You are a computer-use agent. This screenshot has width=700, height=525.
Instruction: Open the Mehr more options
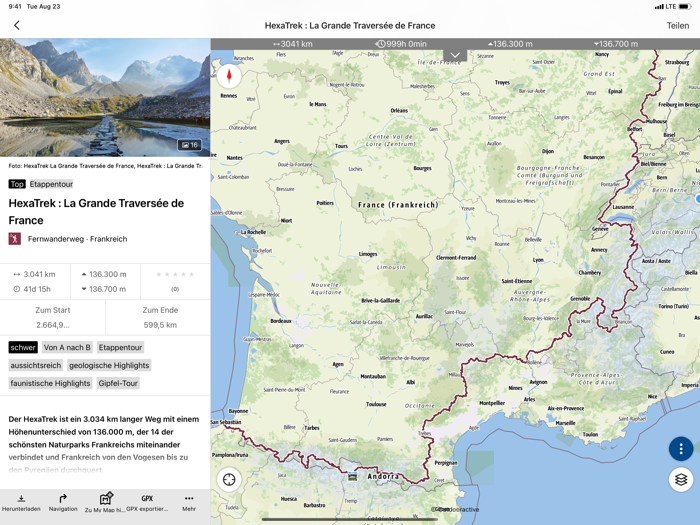(189, 503)
